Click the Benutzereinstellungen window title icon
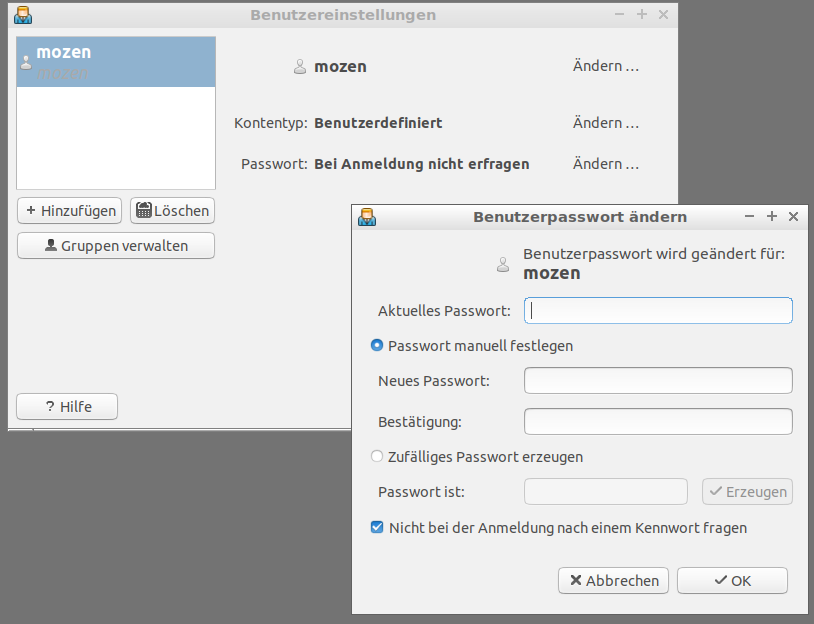The image size is (814, 624). point(23,15)
